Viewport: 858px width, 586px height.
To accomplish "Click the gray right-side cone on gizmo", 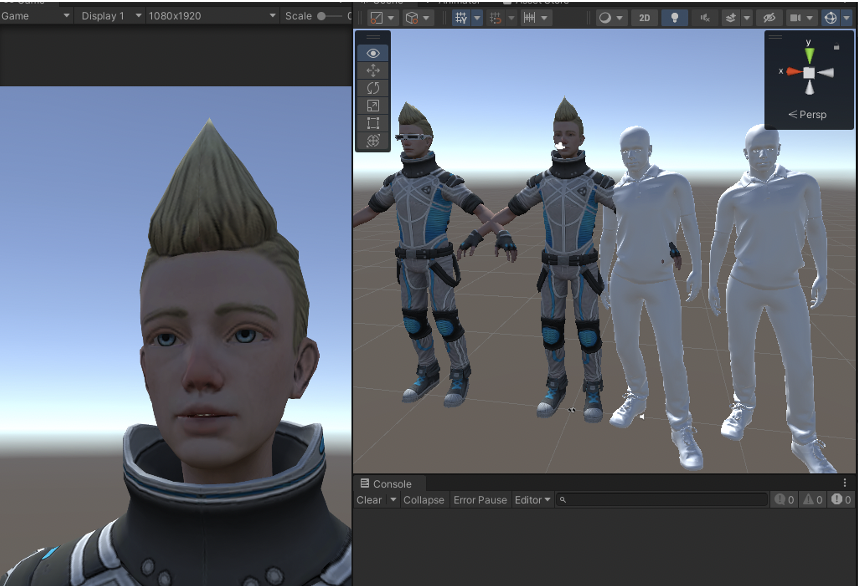I will click(x=826, y=73).
